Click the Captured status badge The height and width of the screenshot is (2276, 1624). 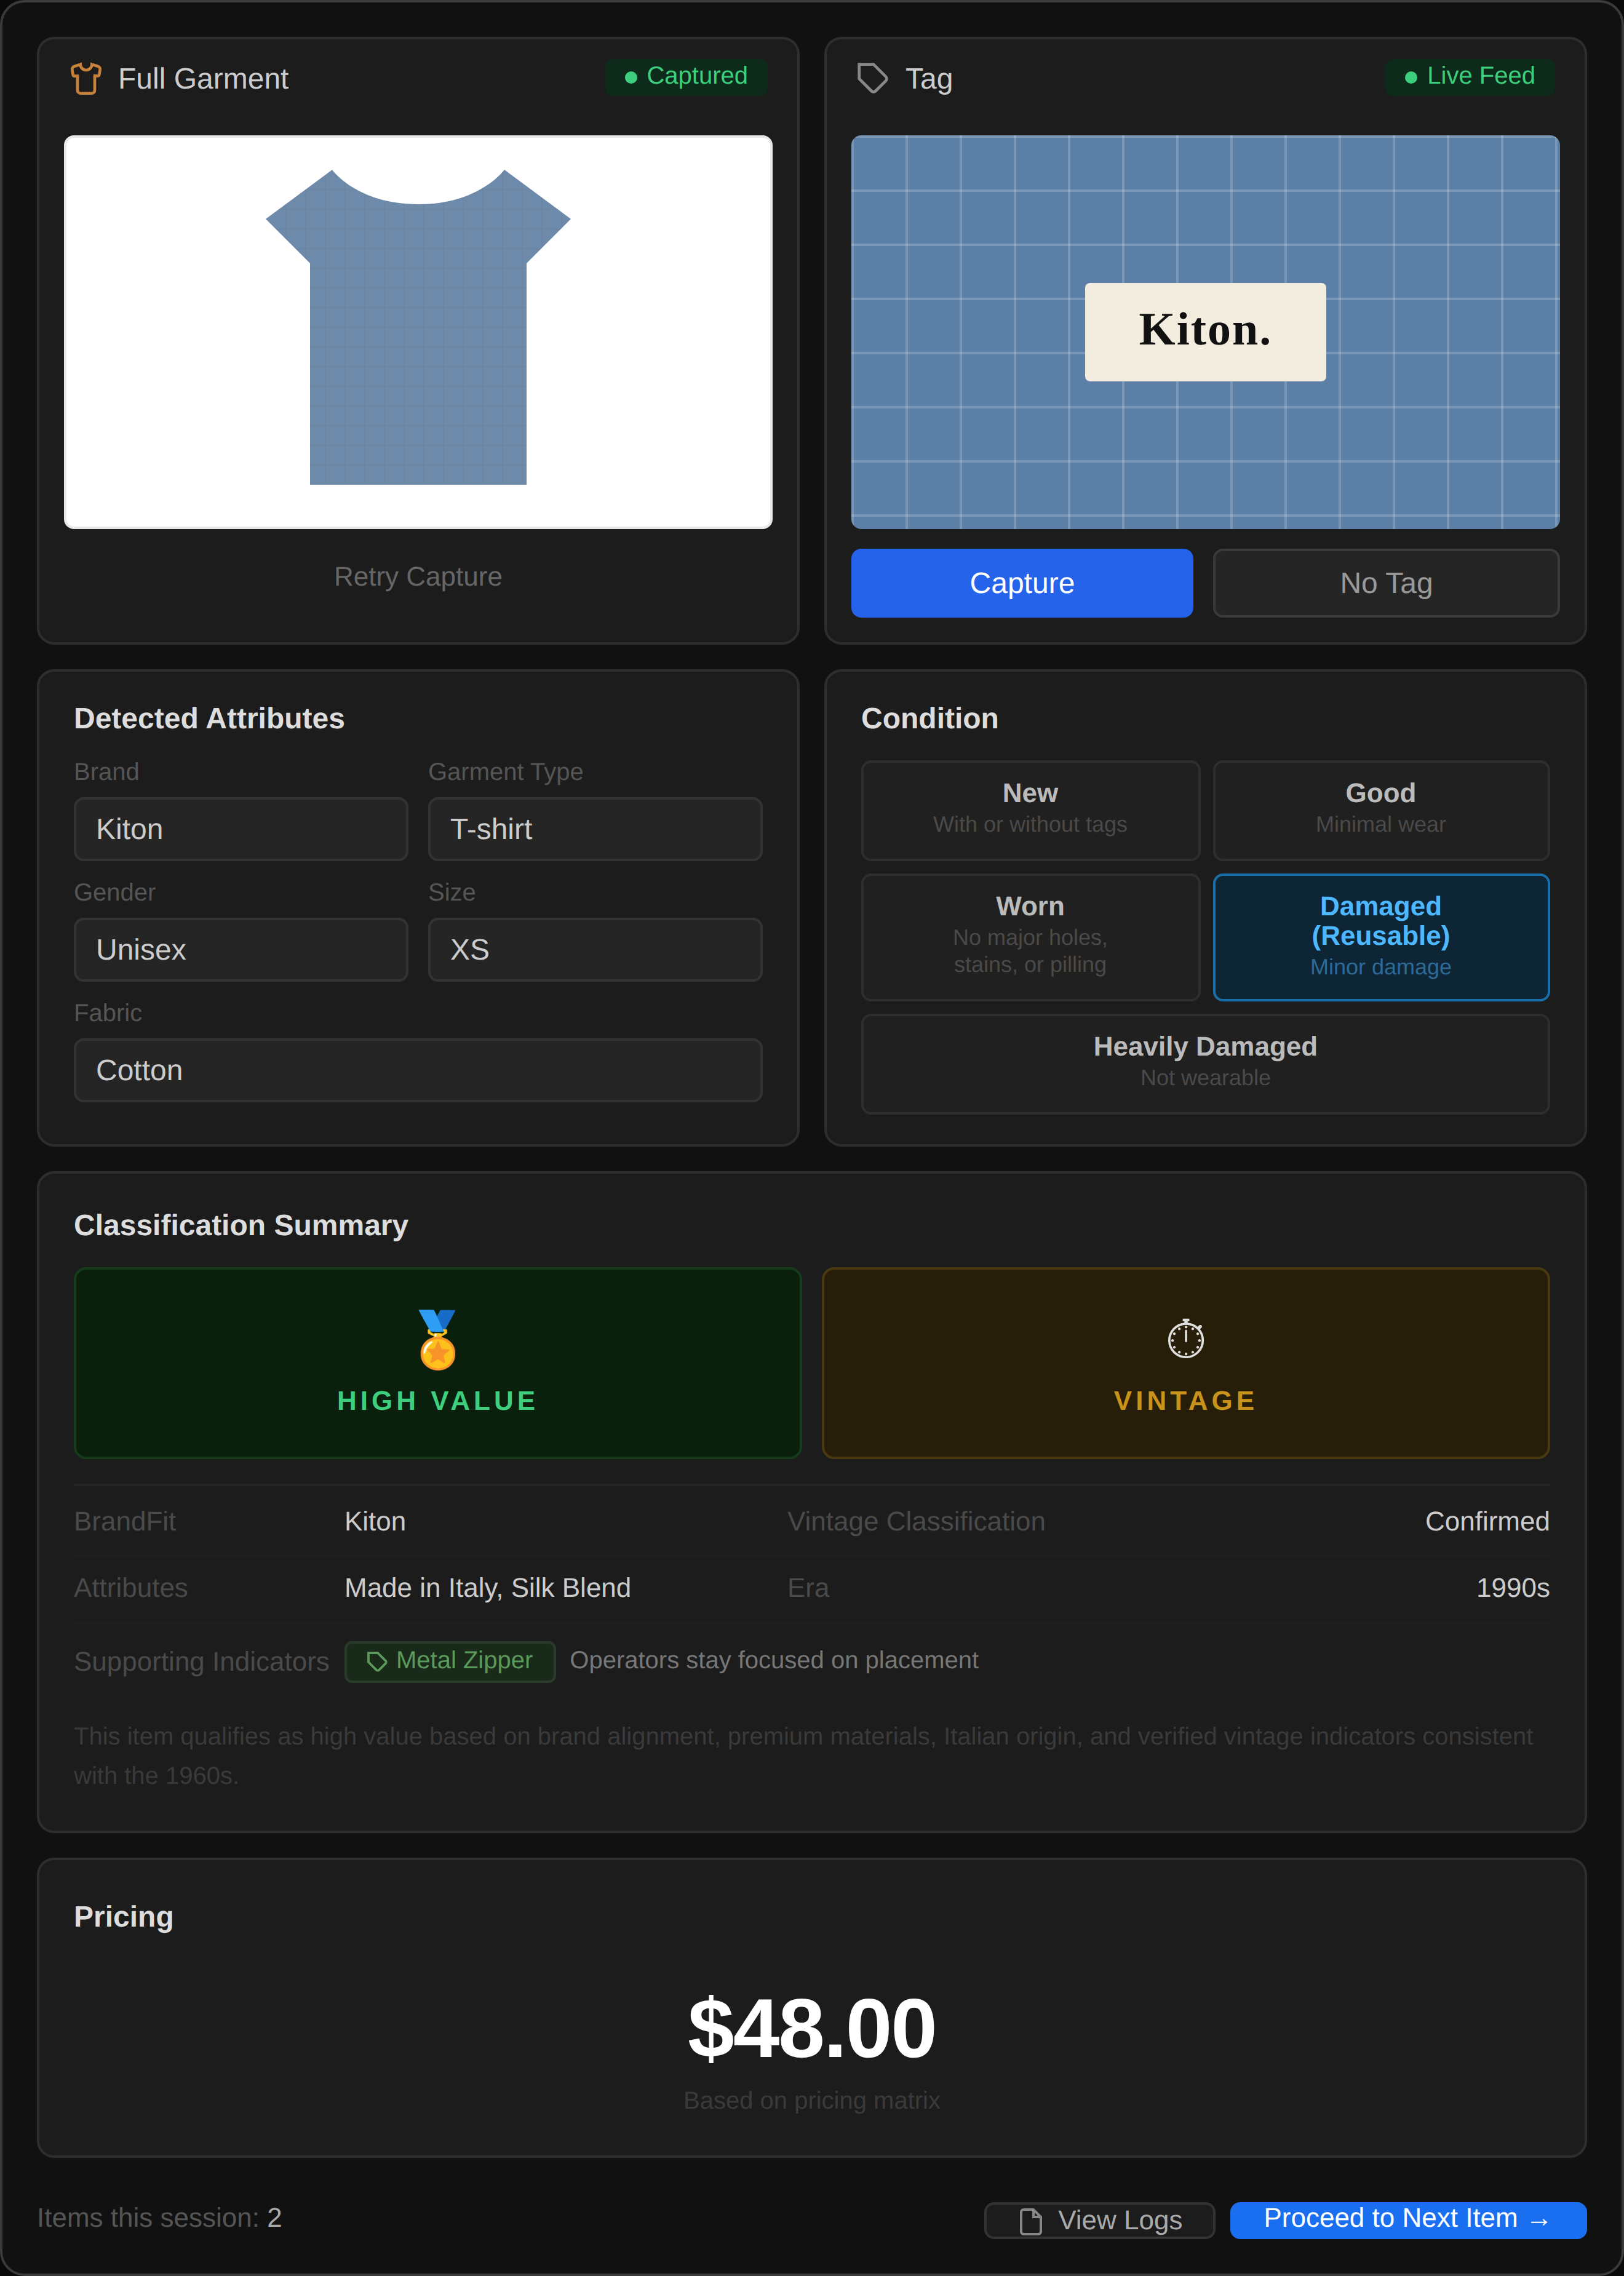(686, 77)
